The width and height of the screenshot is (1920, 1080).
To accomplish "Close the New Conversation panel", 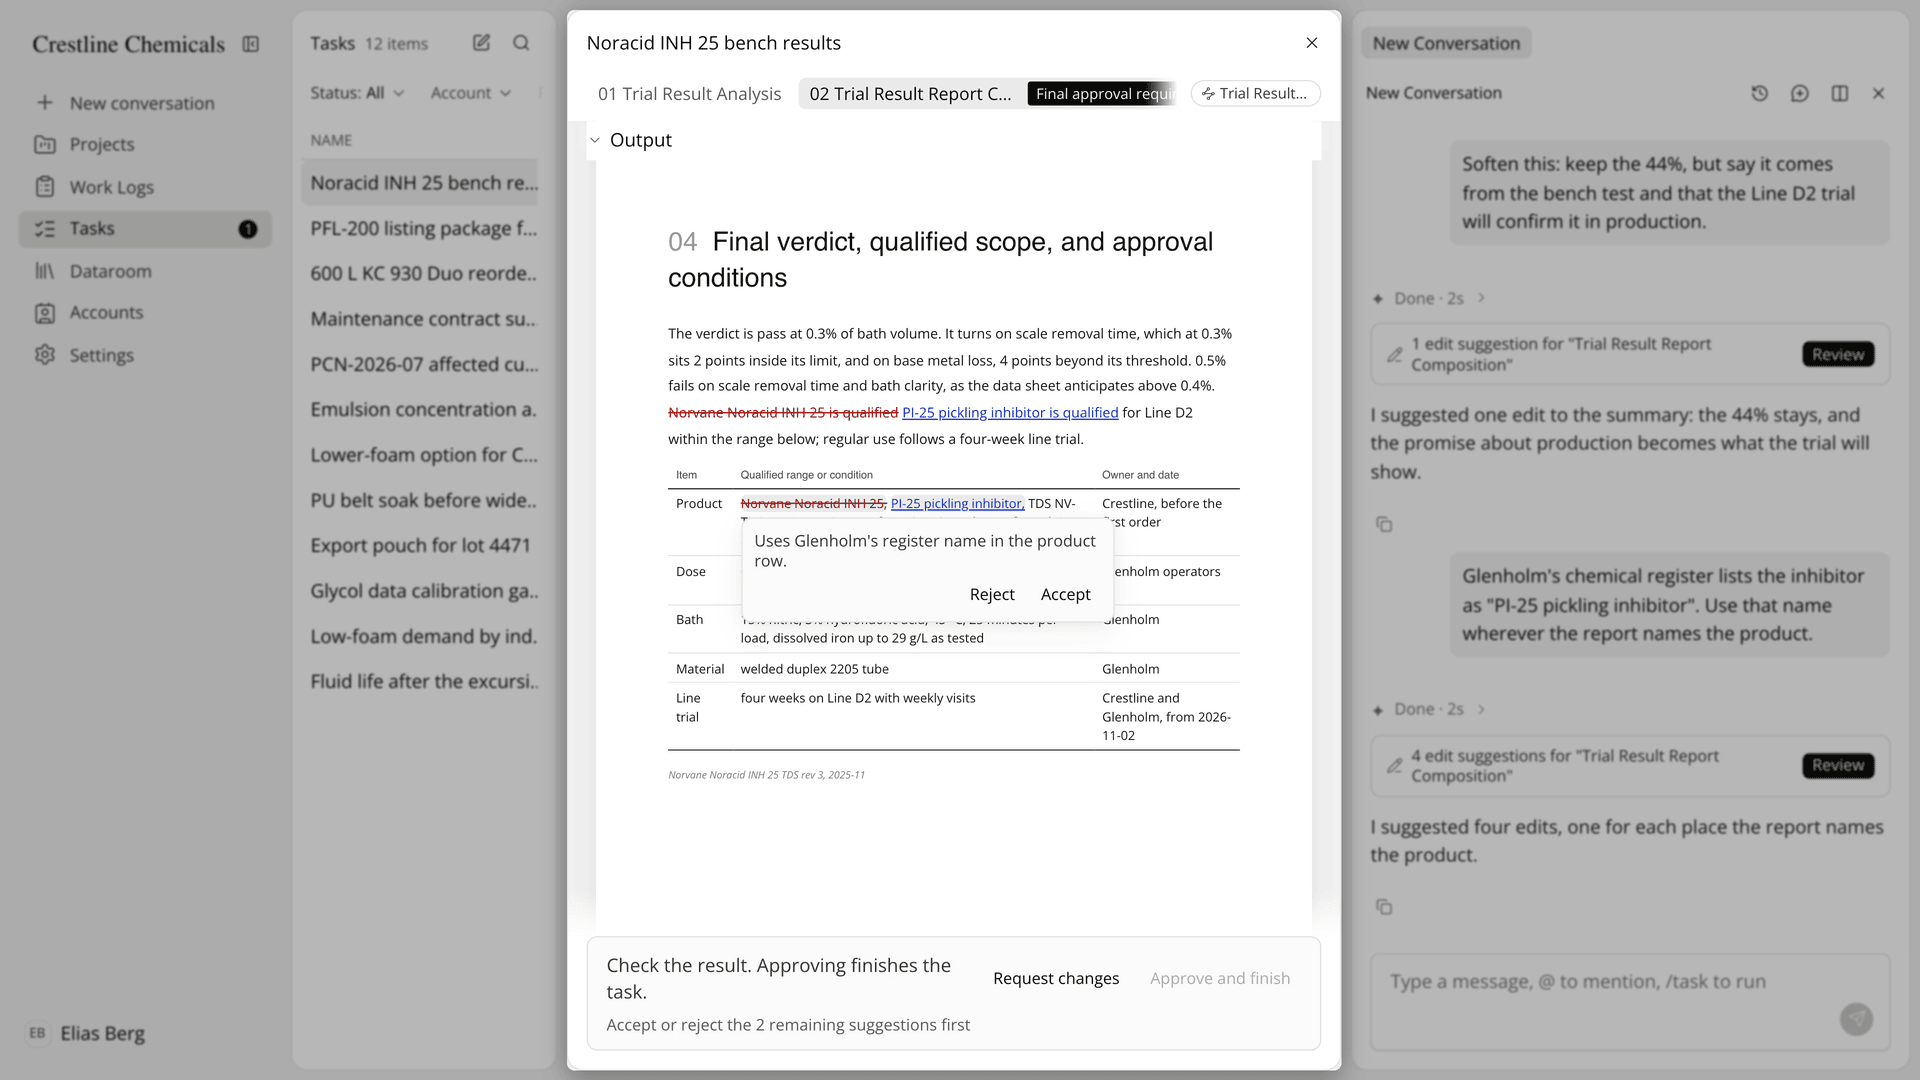I will coord(1879,93).
